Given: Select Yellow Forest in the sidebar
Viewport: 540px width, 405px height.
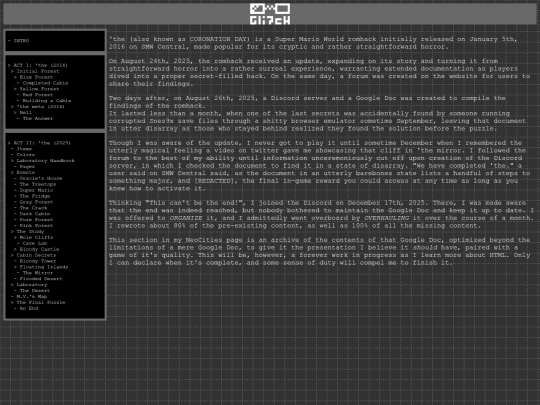Looking at the screenshot, I should pos(39,89).
